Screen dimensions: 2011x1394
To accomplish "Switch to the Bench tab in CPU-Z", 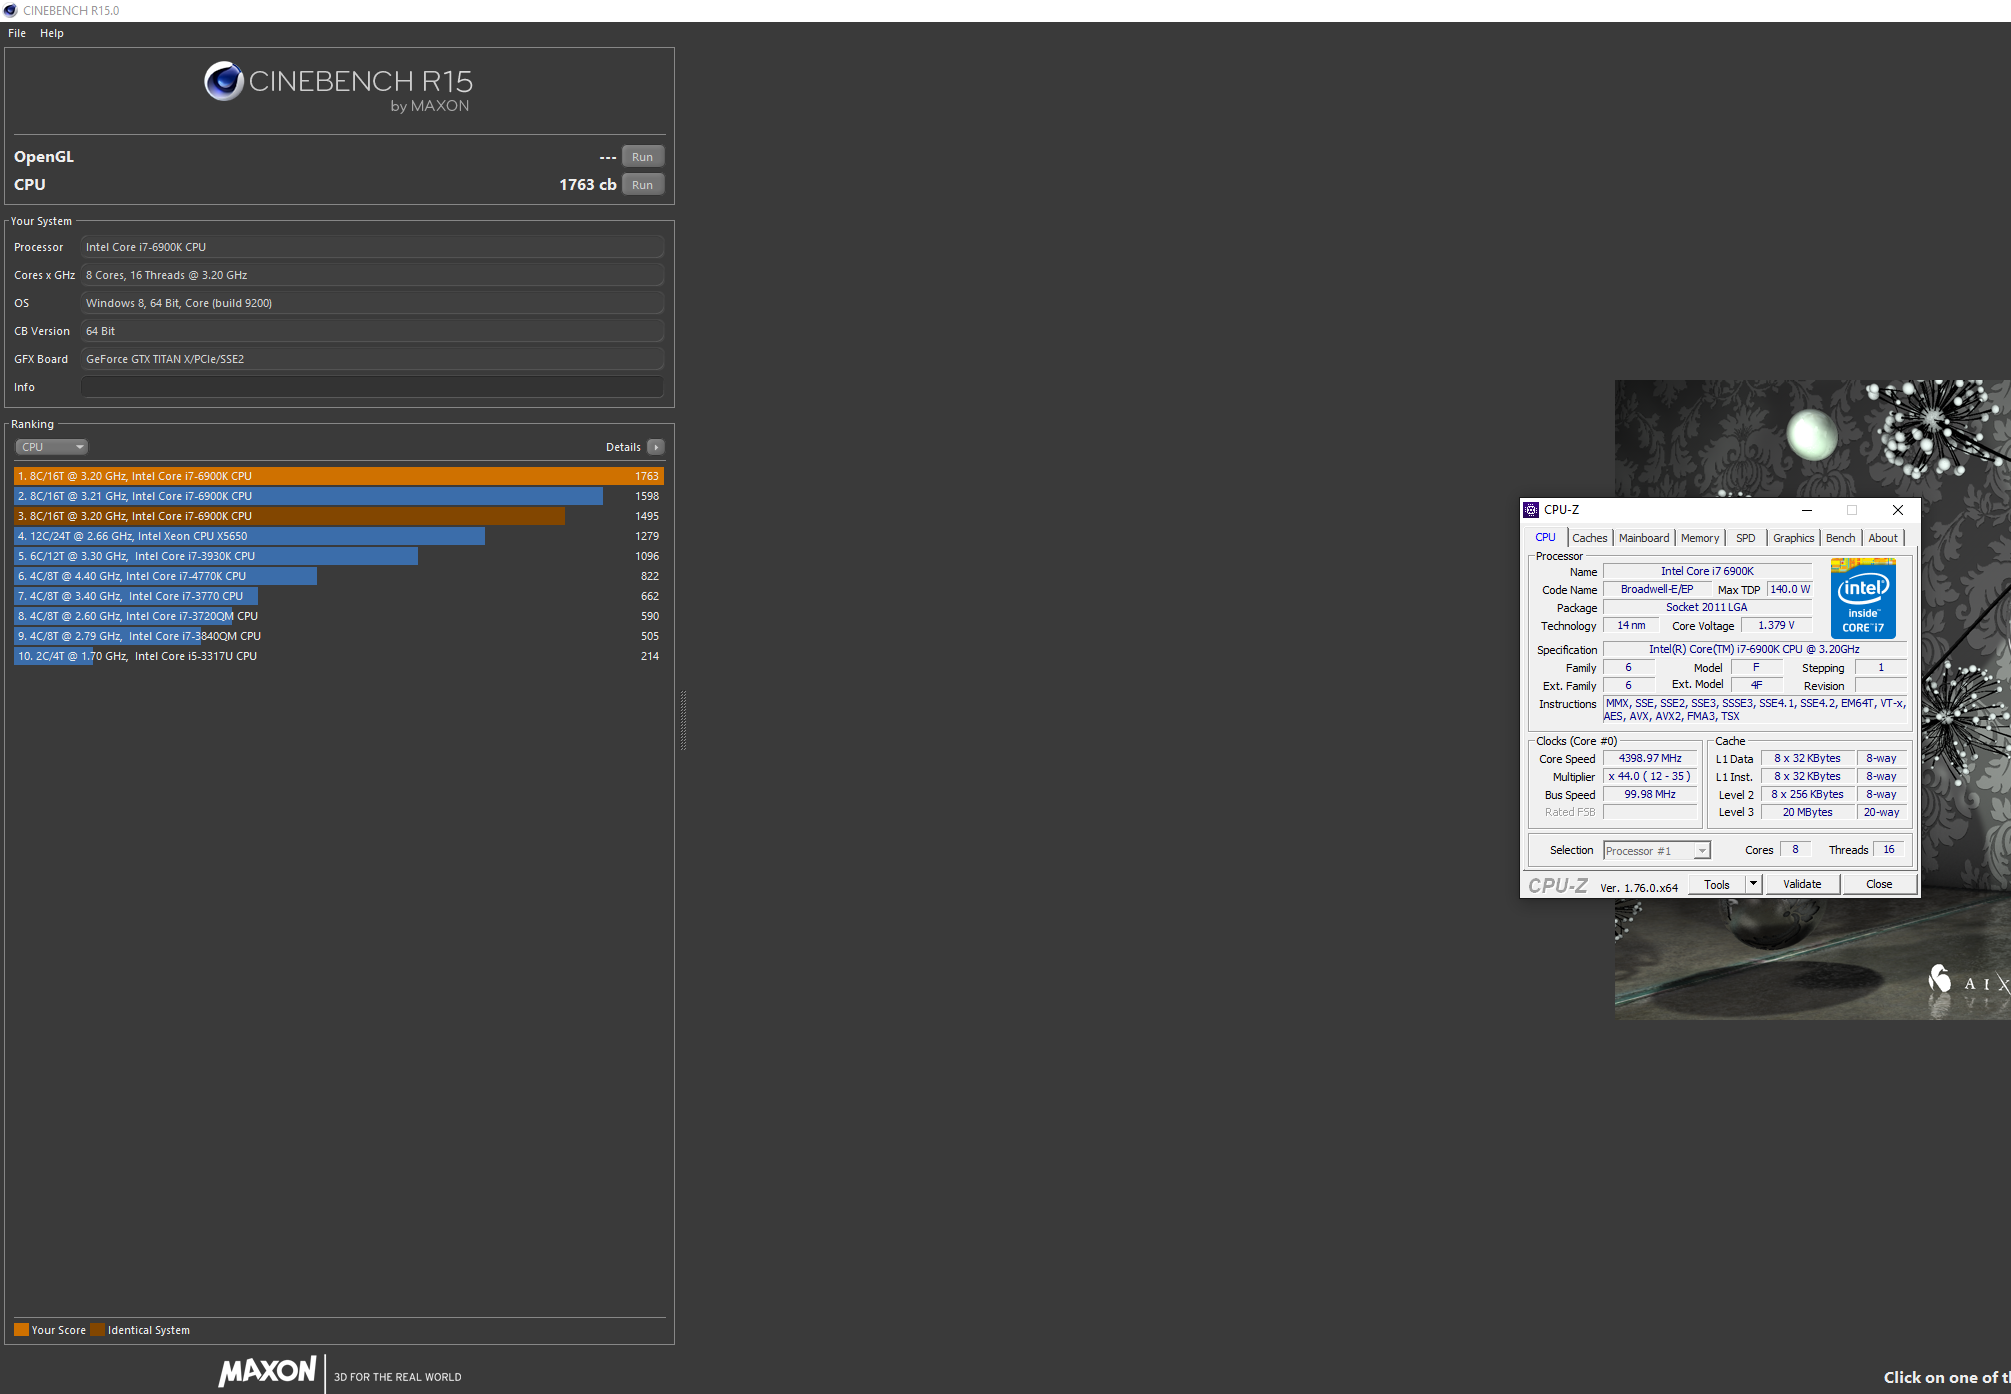I will point(1840,538).
